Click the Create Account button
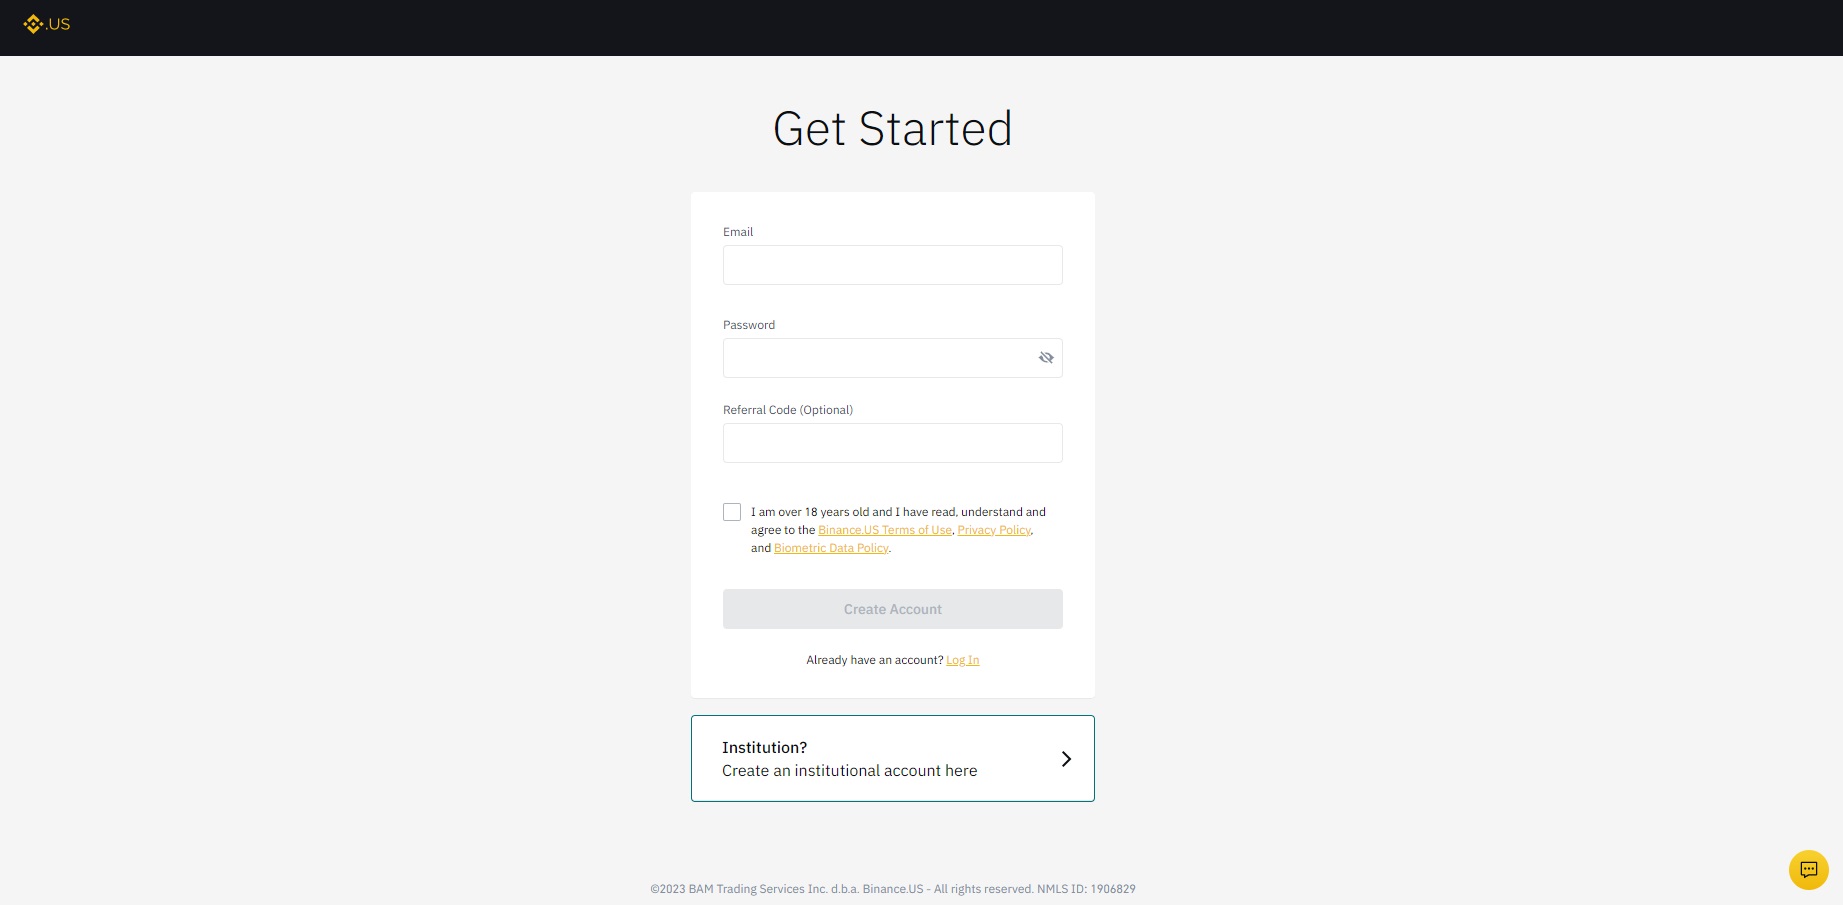The width and height of the screenshot is (1843, 905). coord(892,609)
